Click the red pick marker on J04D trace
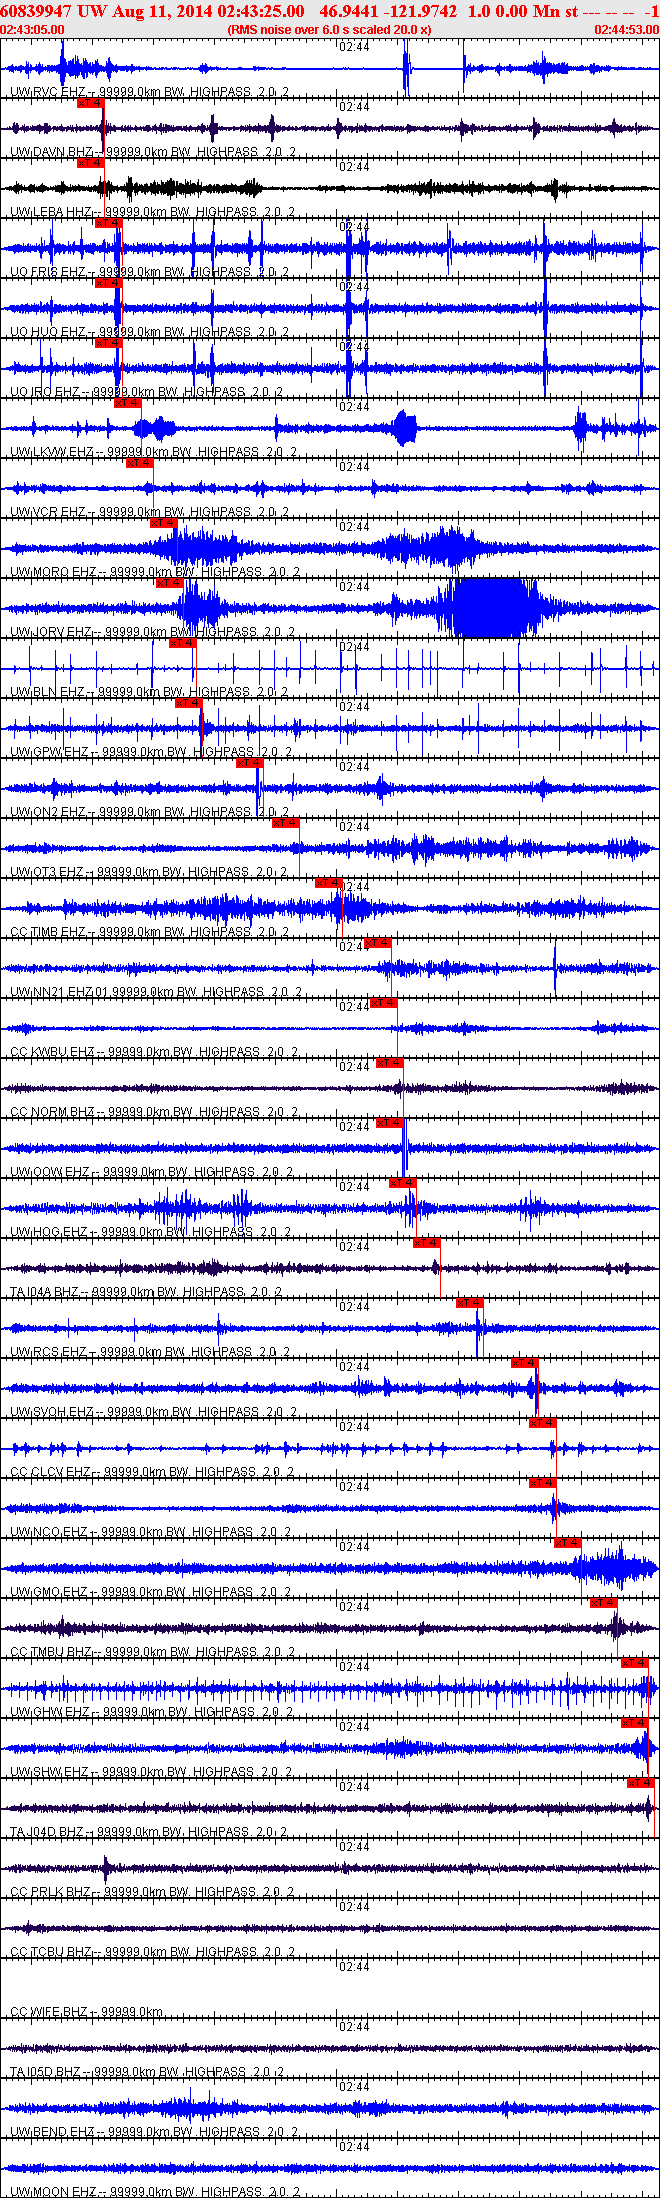Viewport: 660px width, 2198px height. coord(640,1782)
